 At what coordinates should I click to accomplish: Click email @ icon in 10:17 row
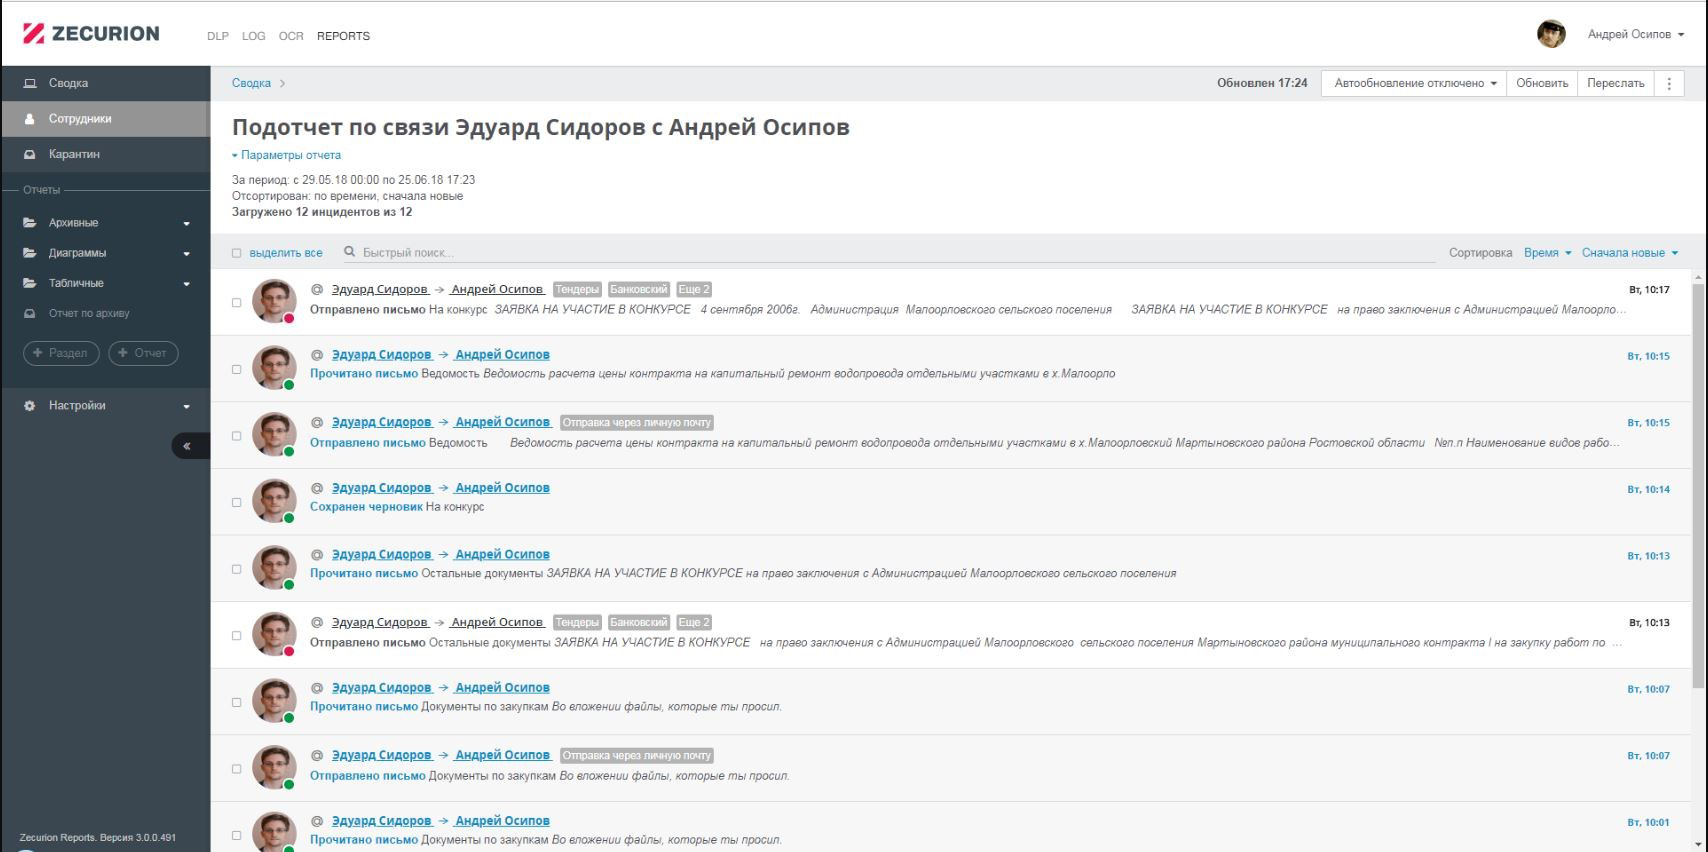pos(317,289)
